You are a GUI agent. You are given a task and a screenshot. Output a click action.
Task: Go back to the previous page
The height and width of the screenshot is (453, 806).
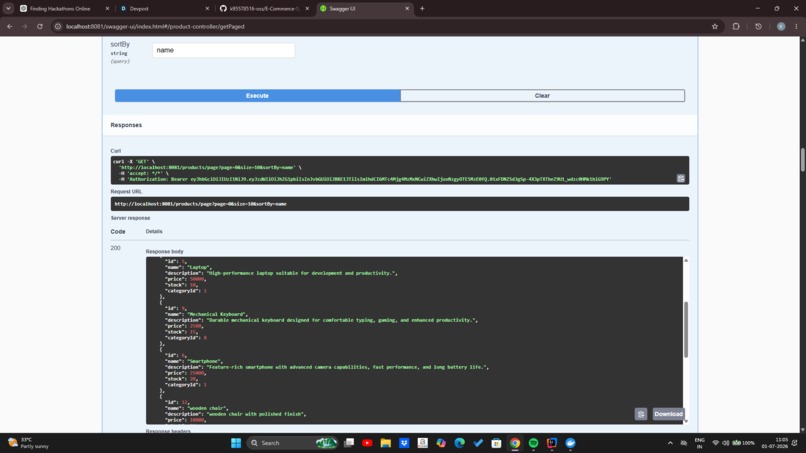point(10,27)
